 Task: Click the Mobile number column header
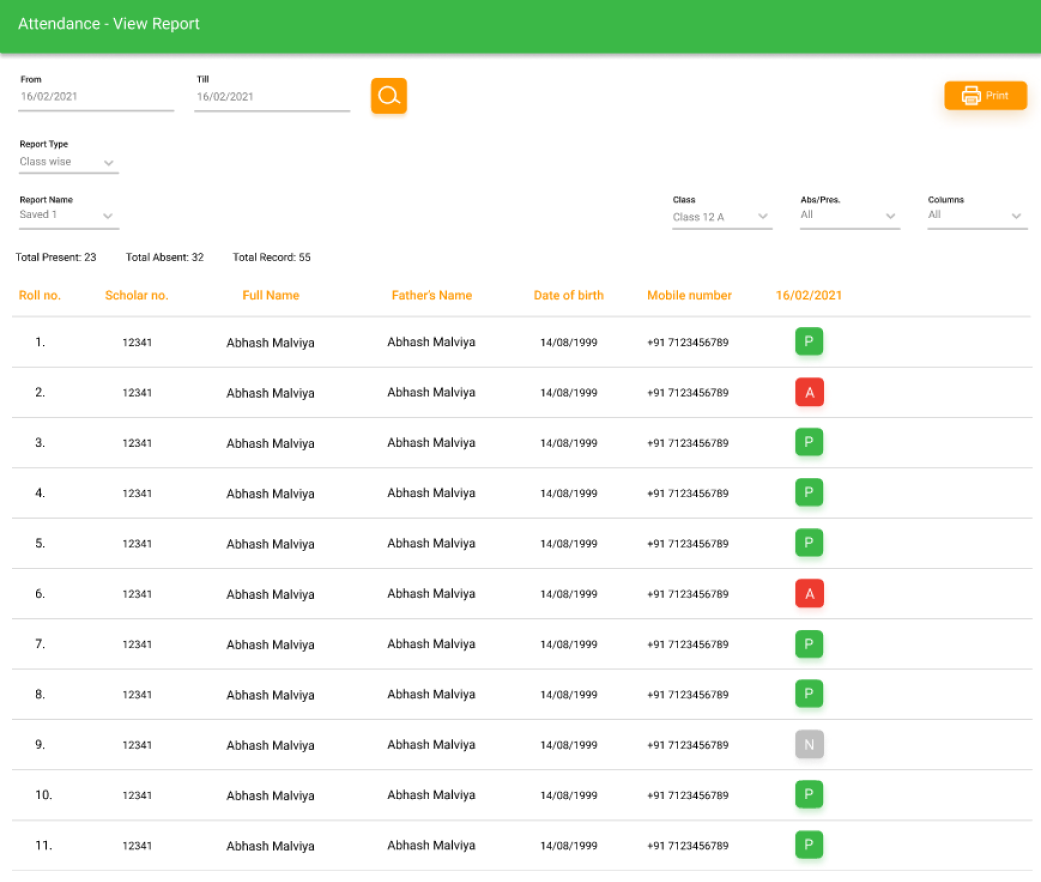pos(689,295)
